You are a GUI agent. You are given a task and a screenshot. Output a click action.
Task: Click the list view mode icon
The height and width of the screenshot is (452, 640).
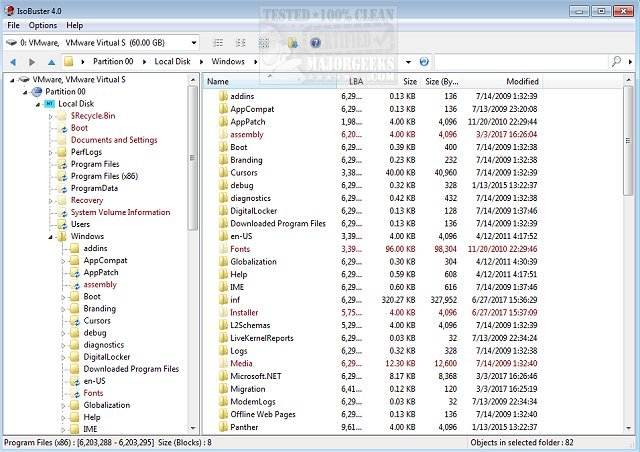(x=218, y=43)
